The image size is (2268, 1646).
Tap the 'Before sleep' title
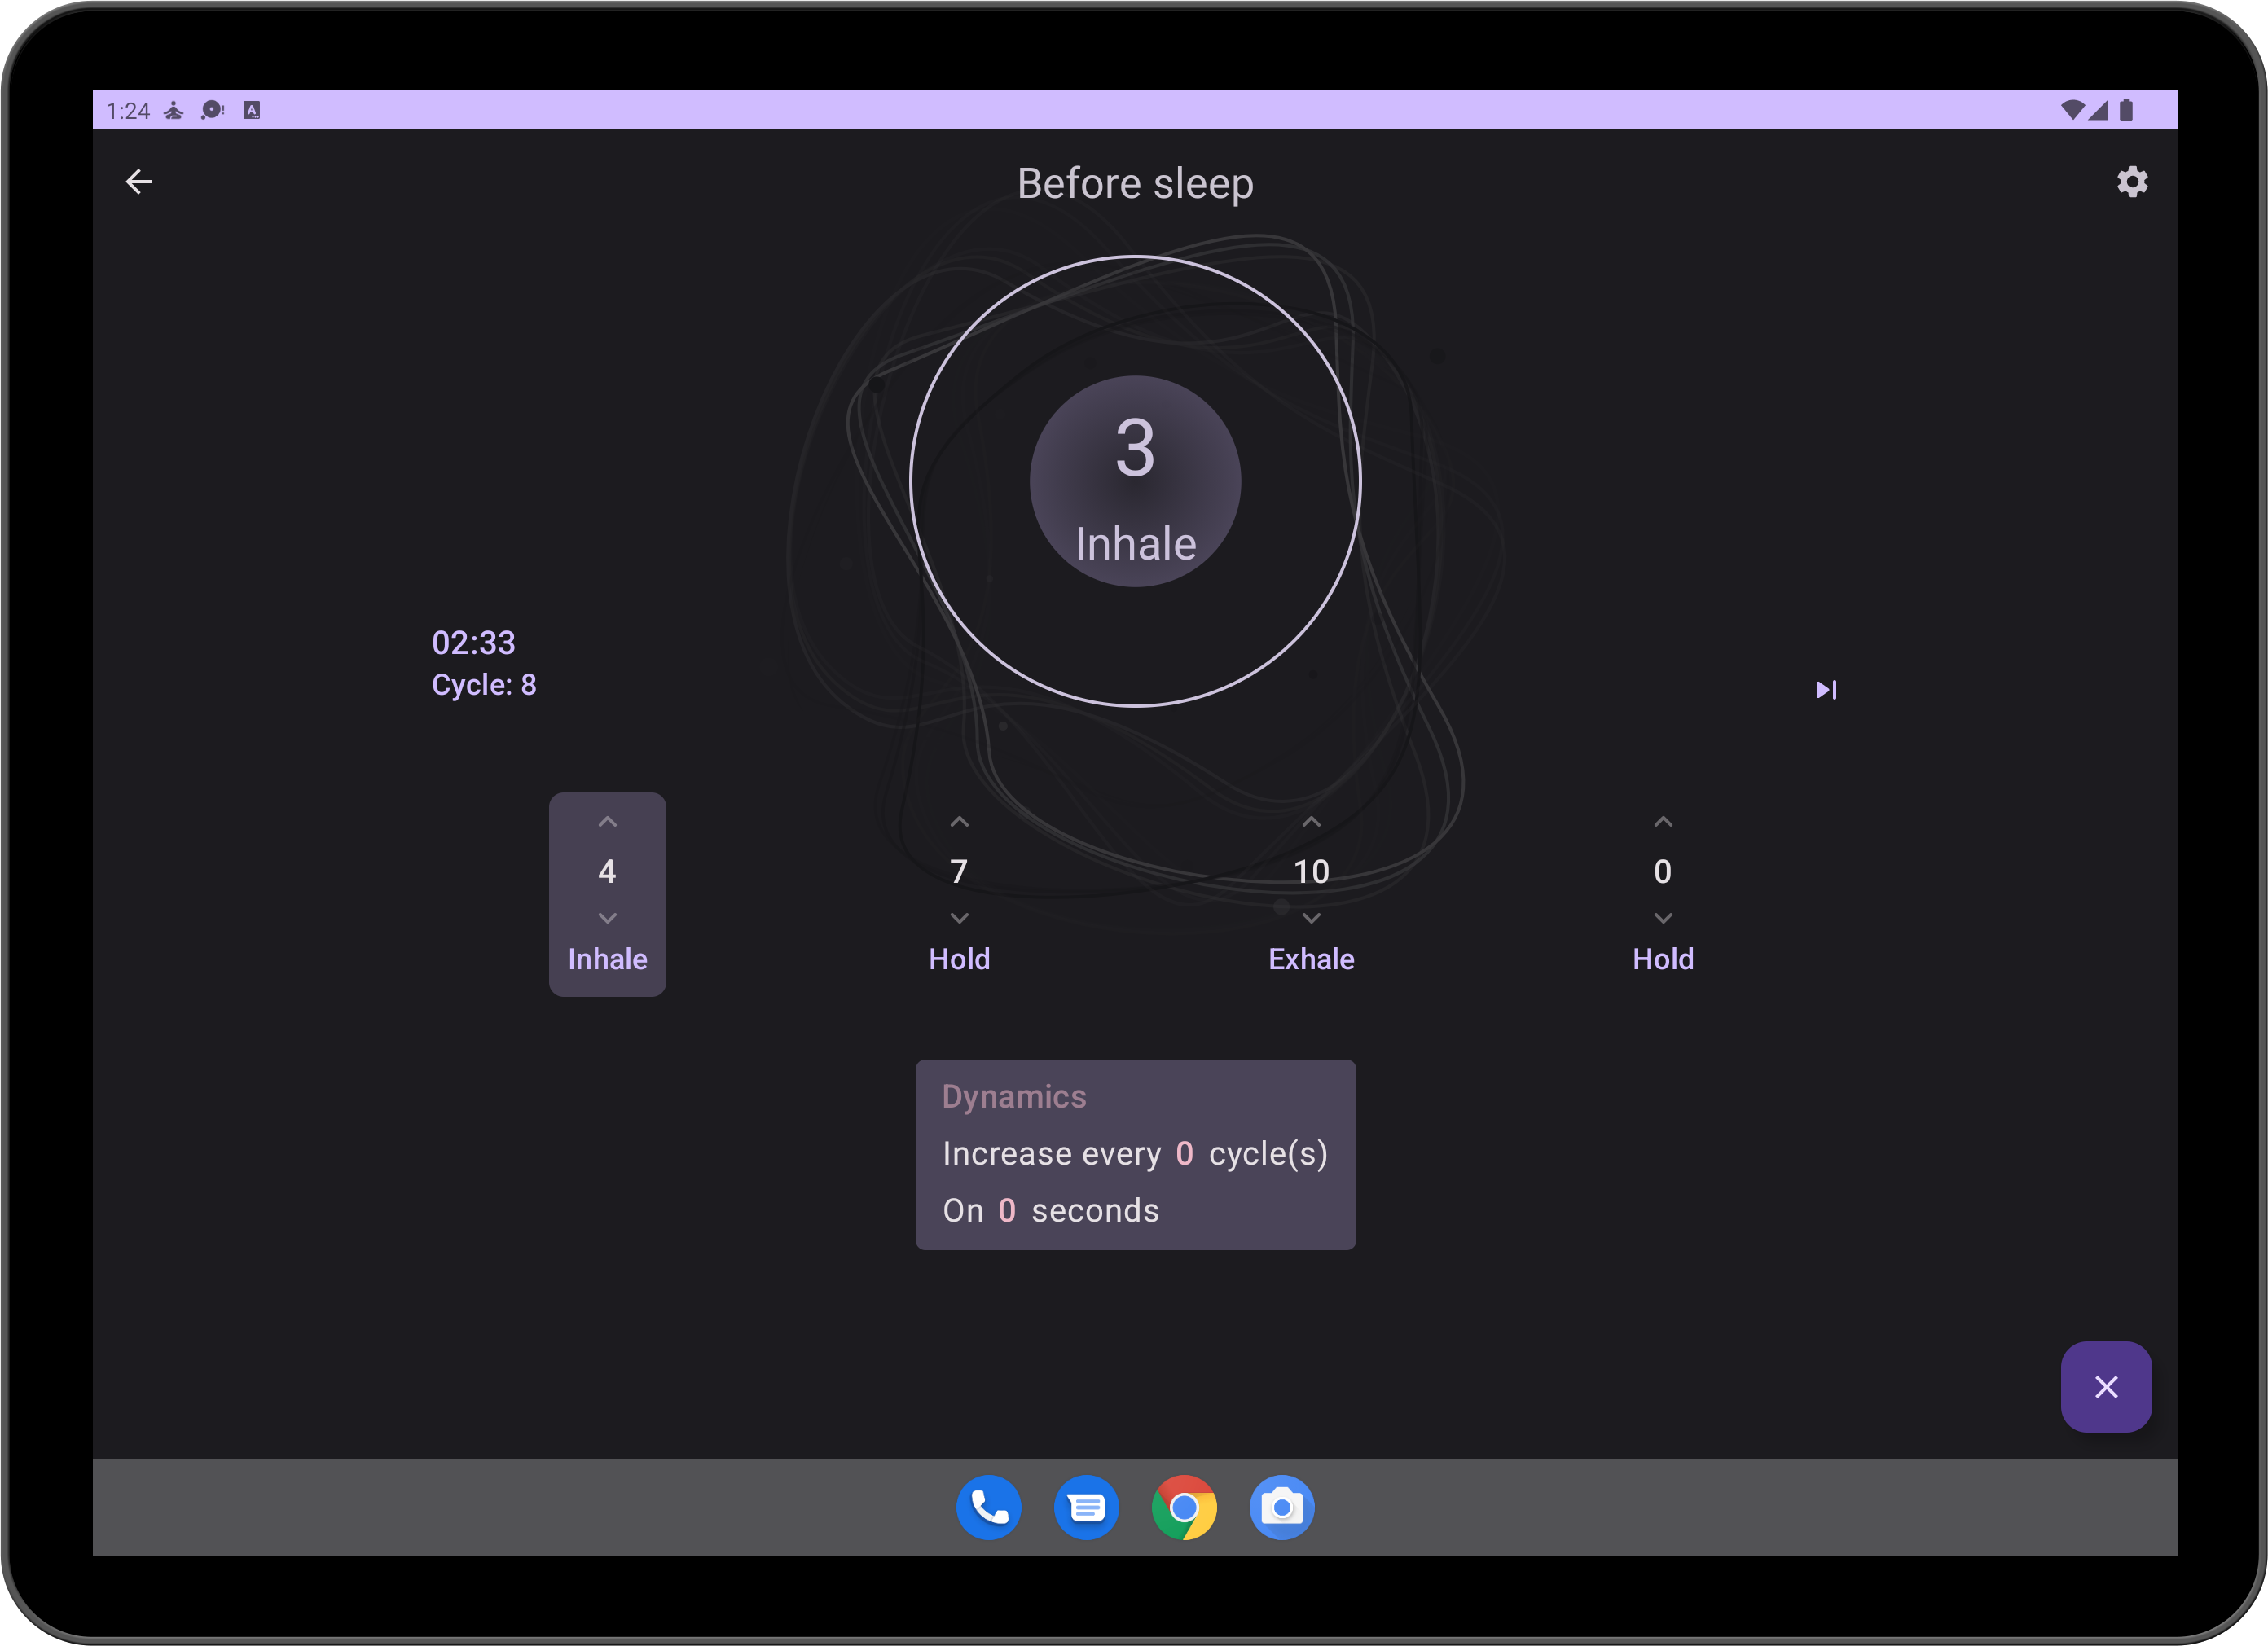pyautogui.click(x=1135, y=184)
